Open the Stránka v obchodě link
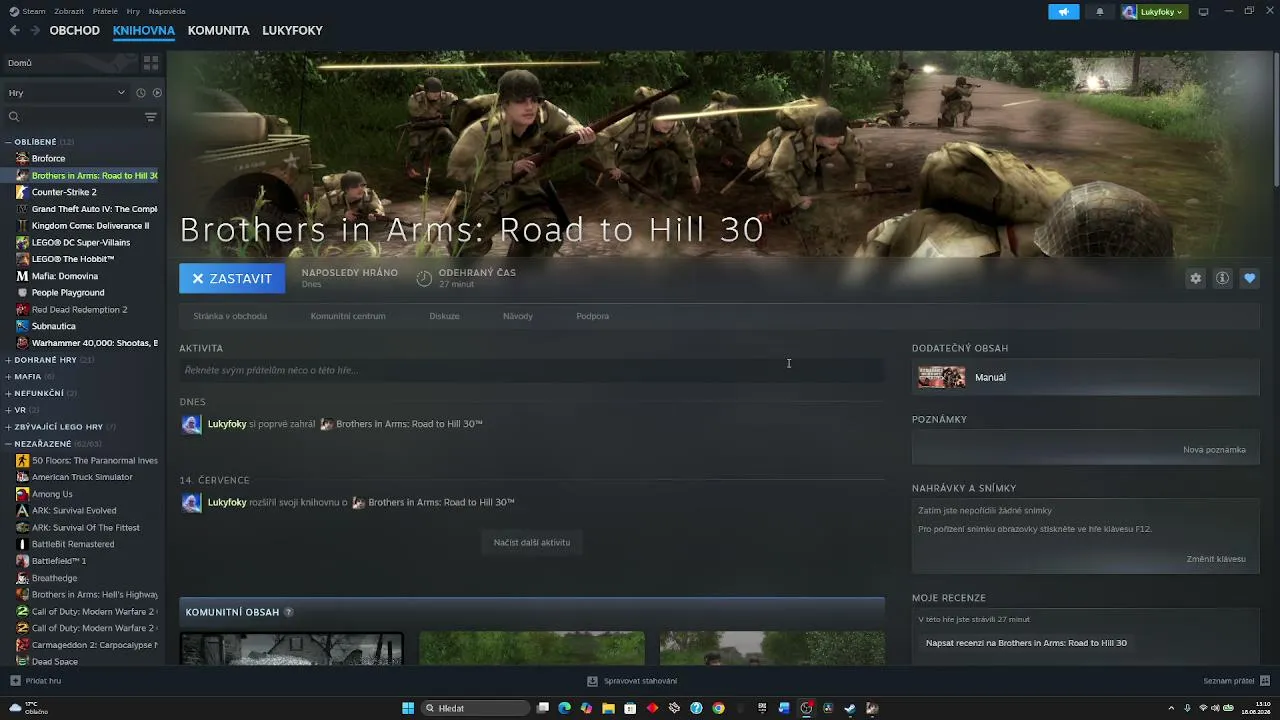The width and height of the screenshot is (1280, 720). pyautogui.click(x=230, y=316)
